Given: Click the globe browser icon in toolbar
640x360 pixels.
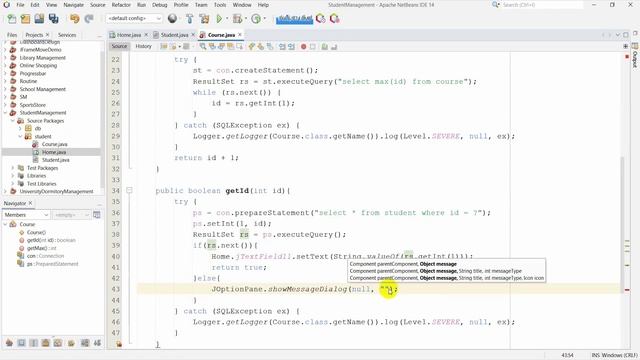Looking at the screenshot, I should (x=172, y=18).
